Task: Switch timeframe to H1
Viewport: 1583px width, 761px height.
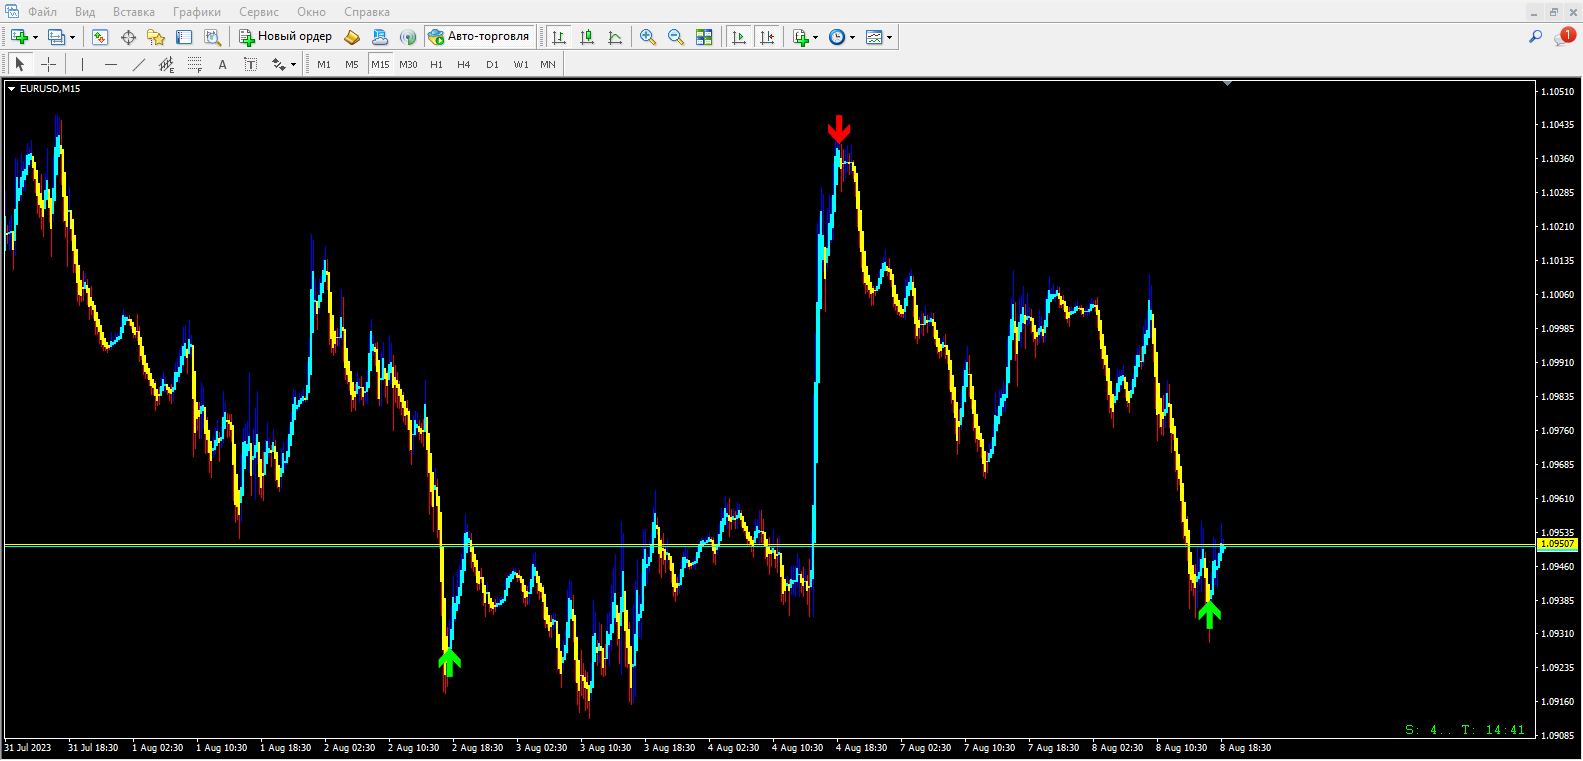Action: tap(436, 64)
